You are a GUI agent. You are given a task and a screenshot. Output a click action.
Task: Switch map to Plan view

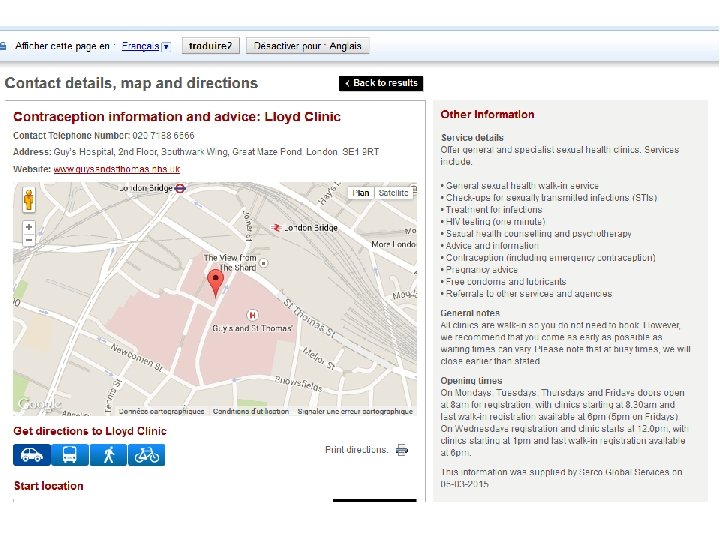[361, 193]
